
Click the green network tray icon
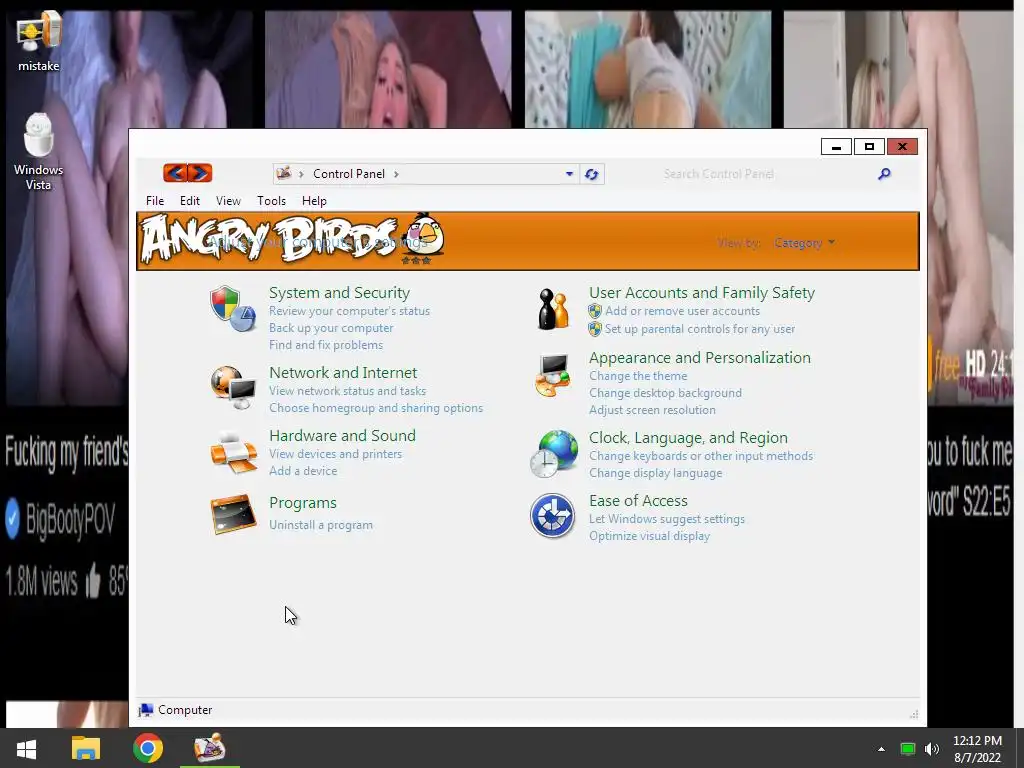[x=908, y=748]
